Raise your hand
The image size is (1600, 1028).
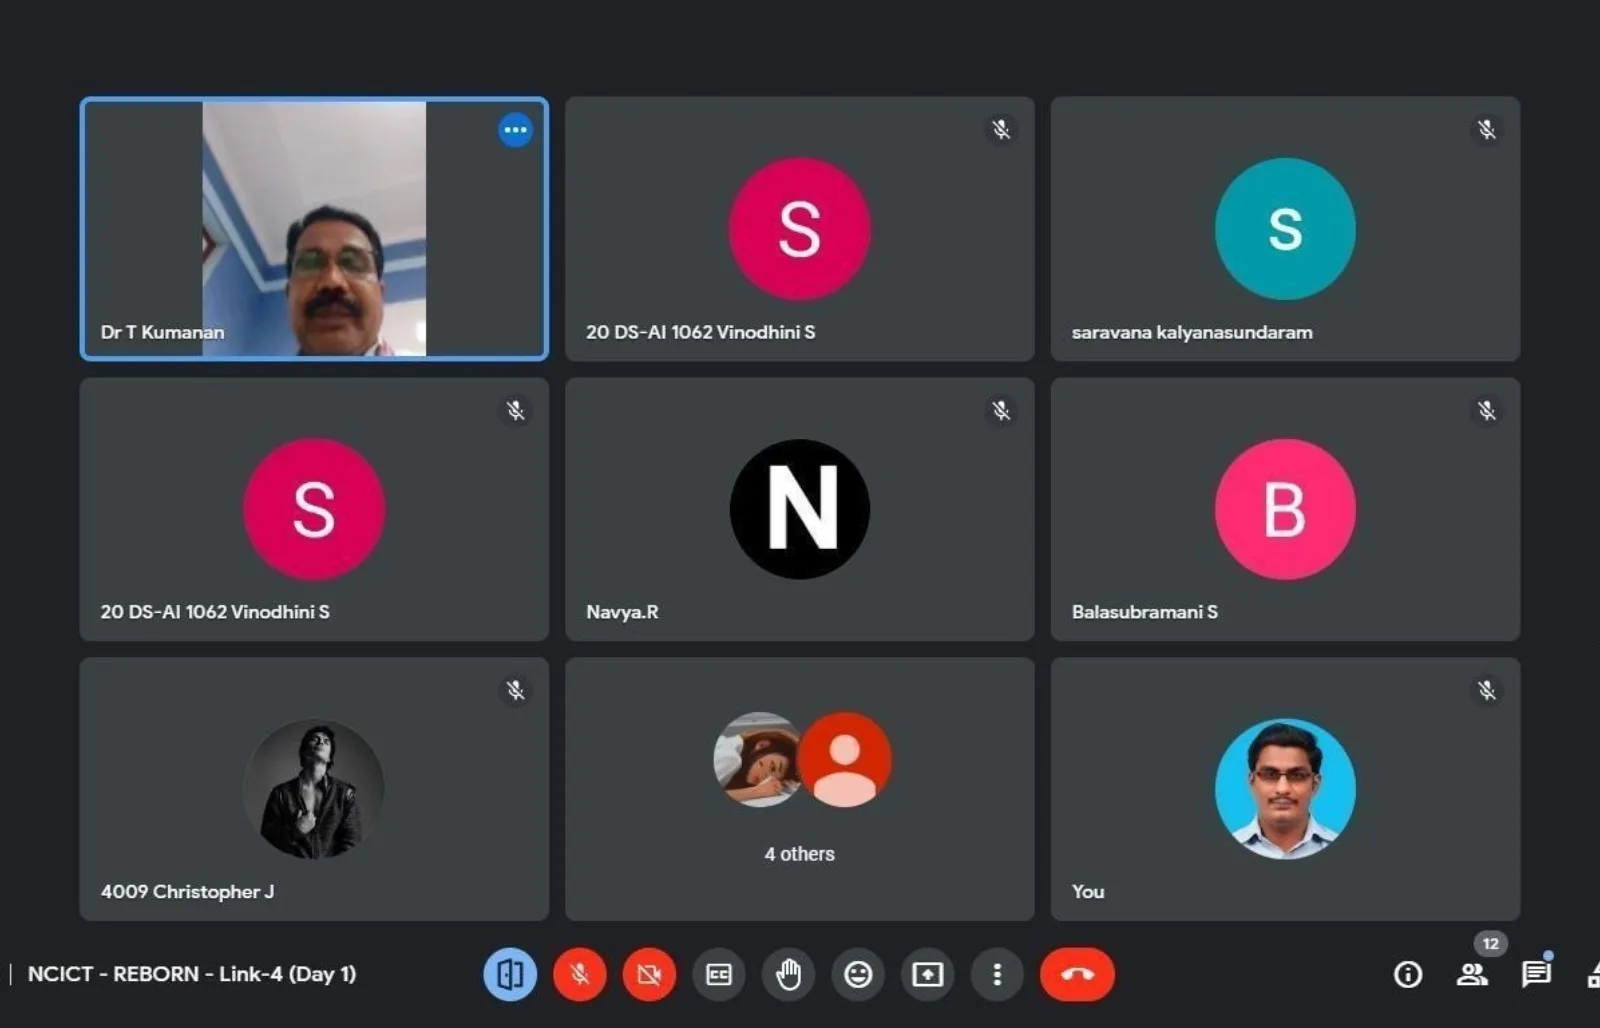[x=788, y=974]
